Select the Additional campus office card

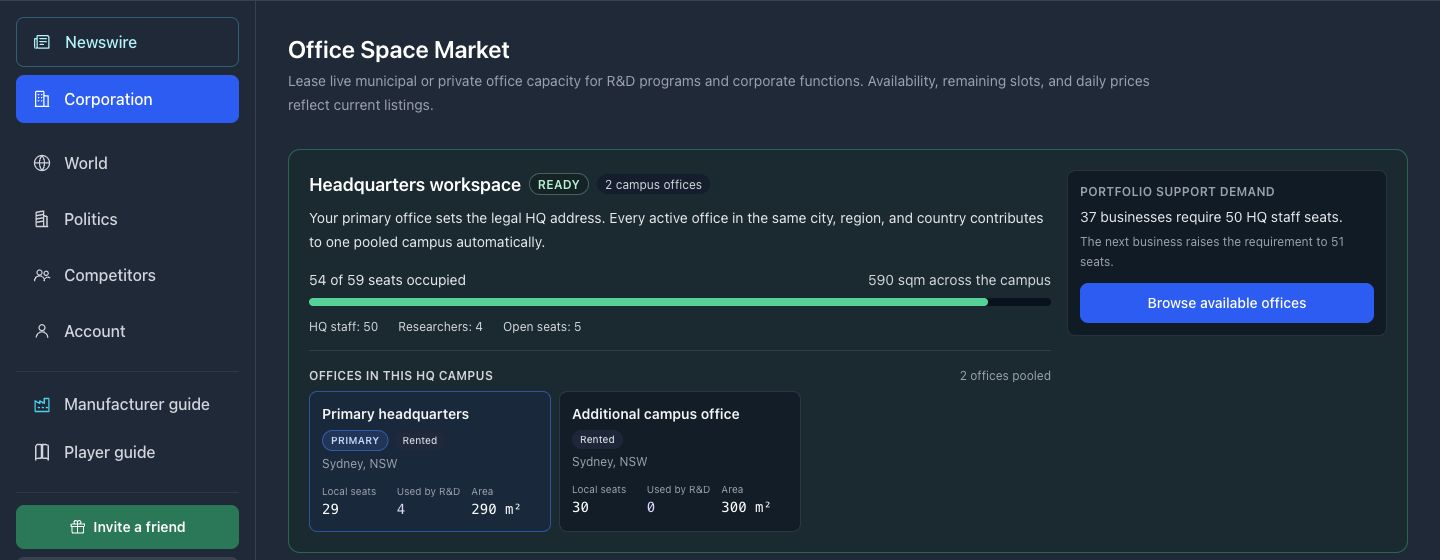point(680,461)
